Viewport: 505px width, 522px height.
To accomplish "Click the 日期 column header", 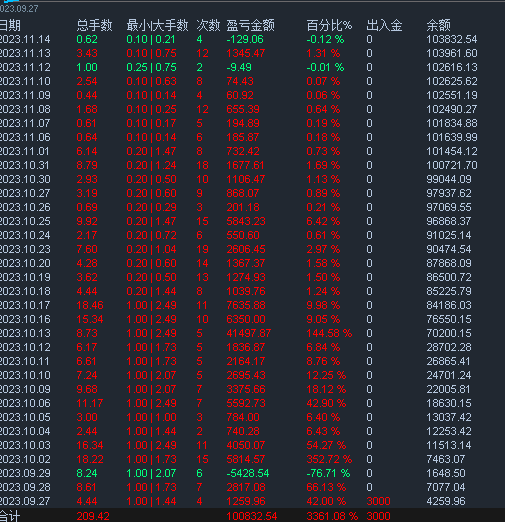I will (10, 25).
